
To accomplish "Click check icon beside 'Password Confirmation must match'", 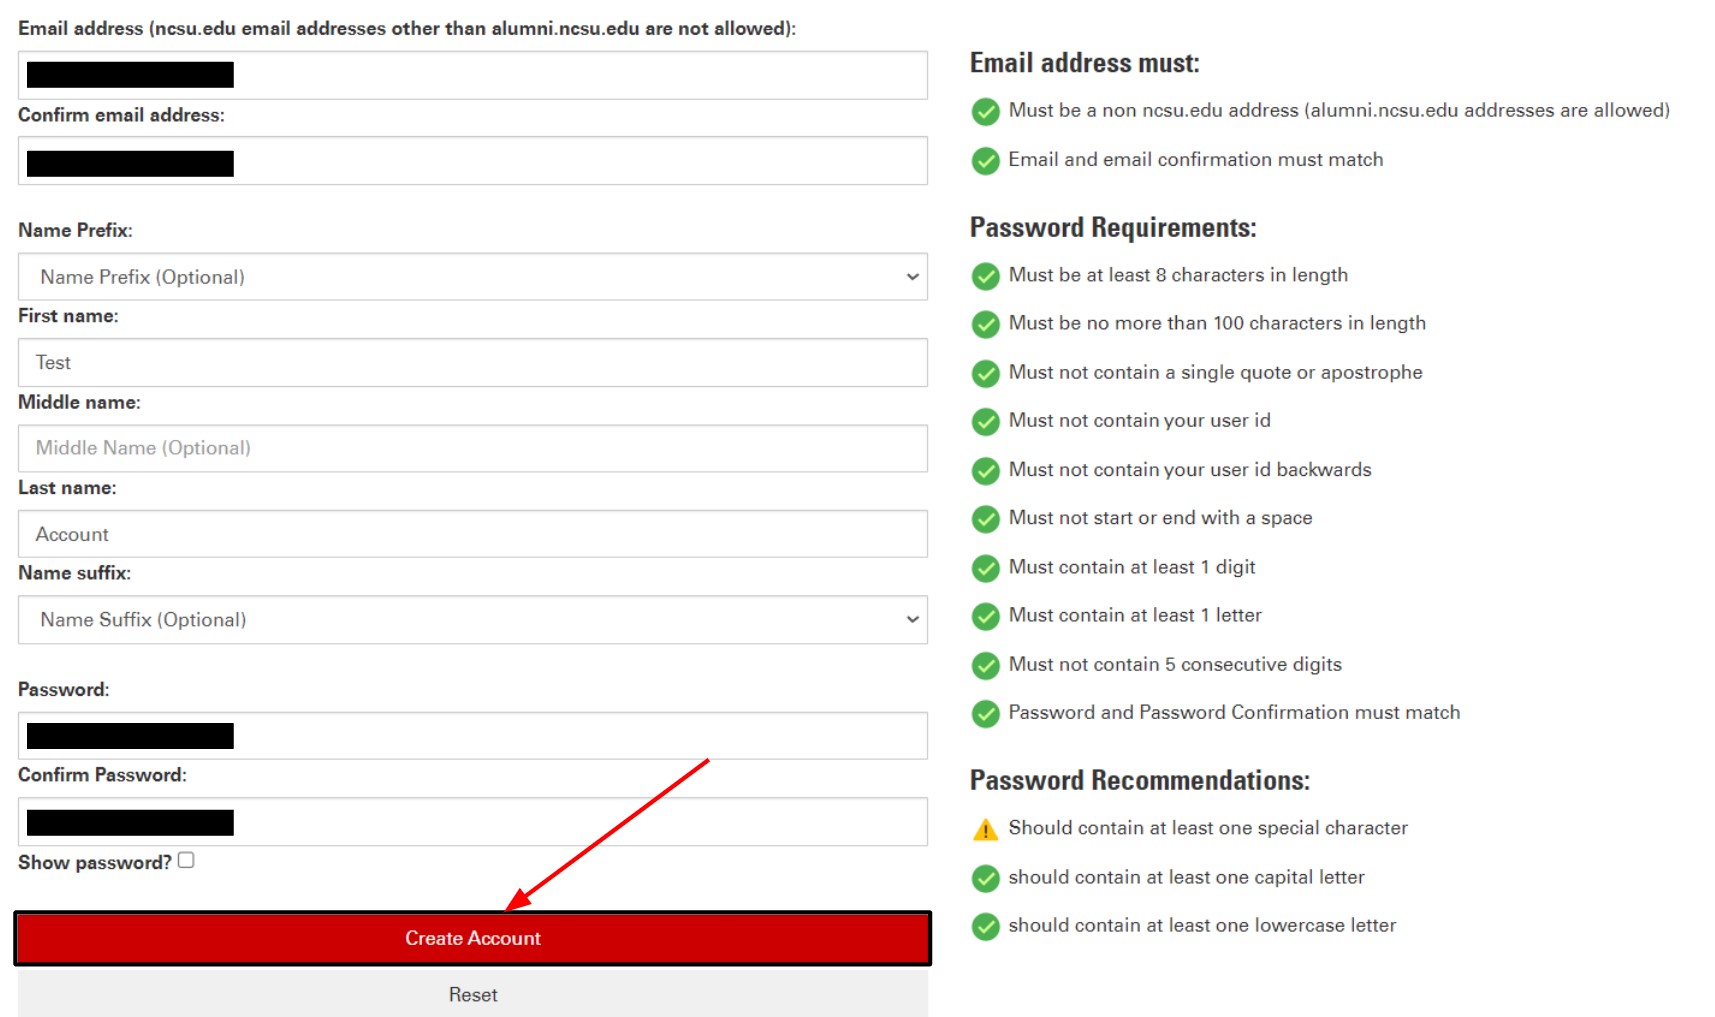I will [985, 713].
